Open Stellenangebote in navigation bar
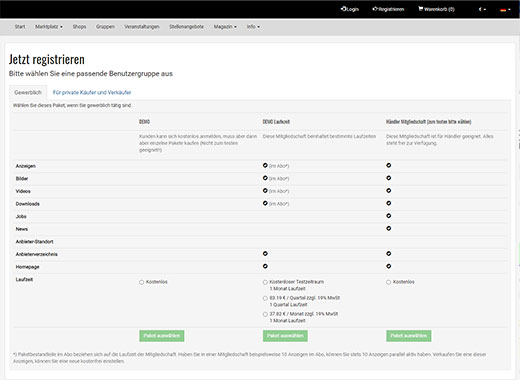Viewport: 520px width, 380px height. [186, 26]
